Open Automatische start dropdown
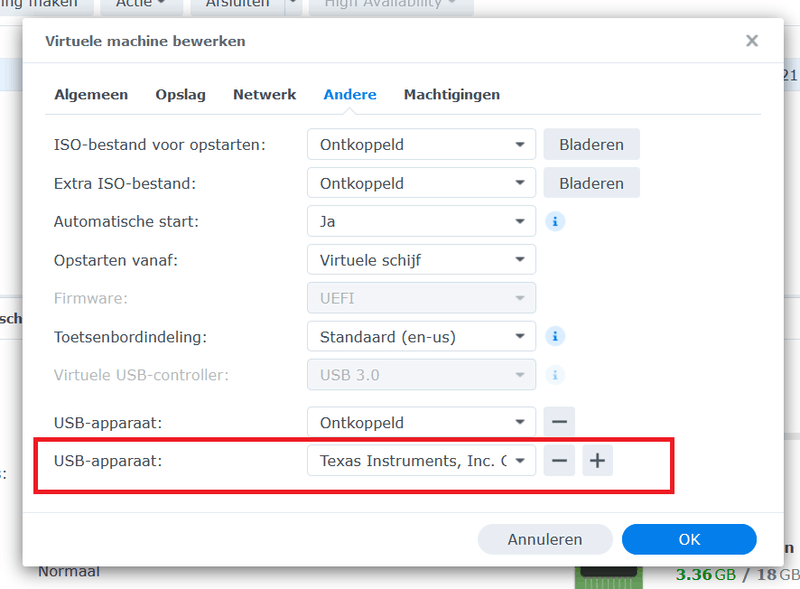The height and width of the screenshot is (589, 800). pos(421,222)
